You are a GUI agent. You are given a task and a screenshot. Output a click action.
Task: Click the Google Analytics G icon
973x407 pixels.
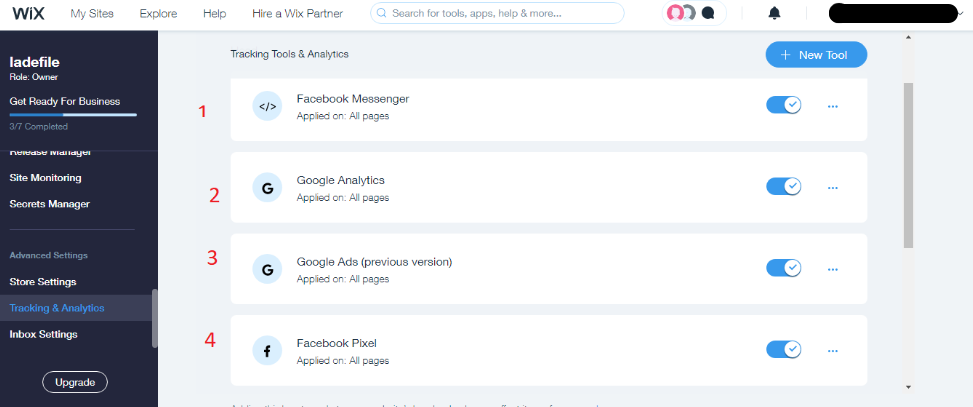pyautogui.click(x=267, y=187)
